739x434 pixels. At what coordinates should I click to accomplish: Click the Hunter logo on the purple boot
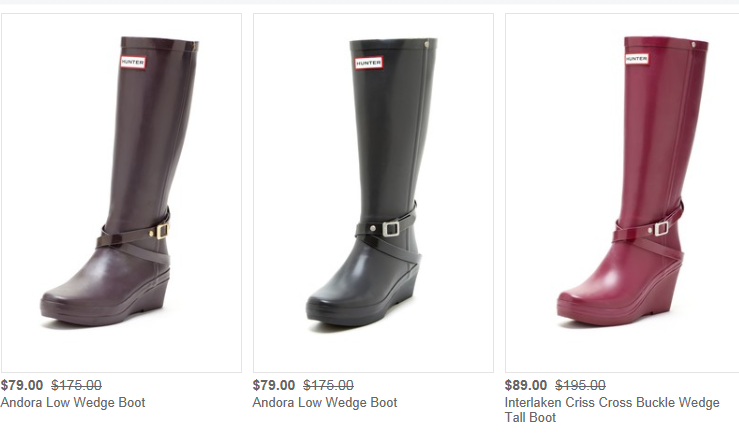[133, 62]
